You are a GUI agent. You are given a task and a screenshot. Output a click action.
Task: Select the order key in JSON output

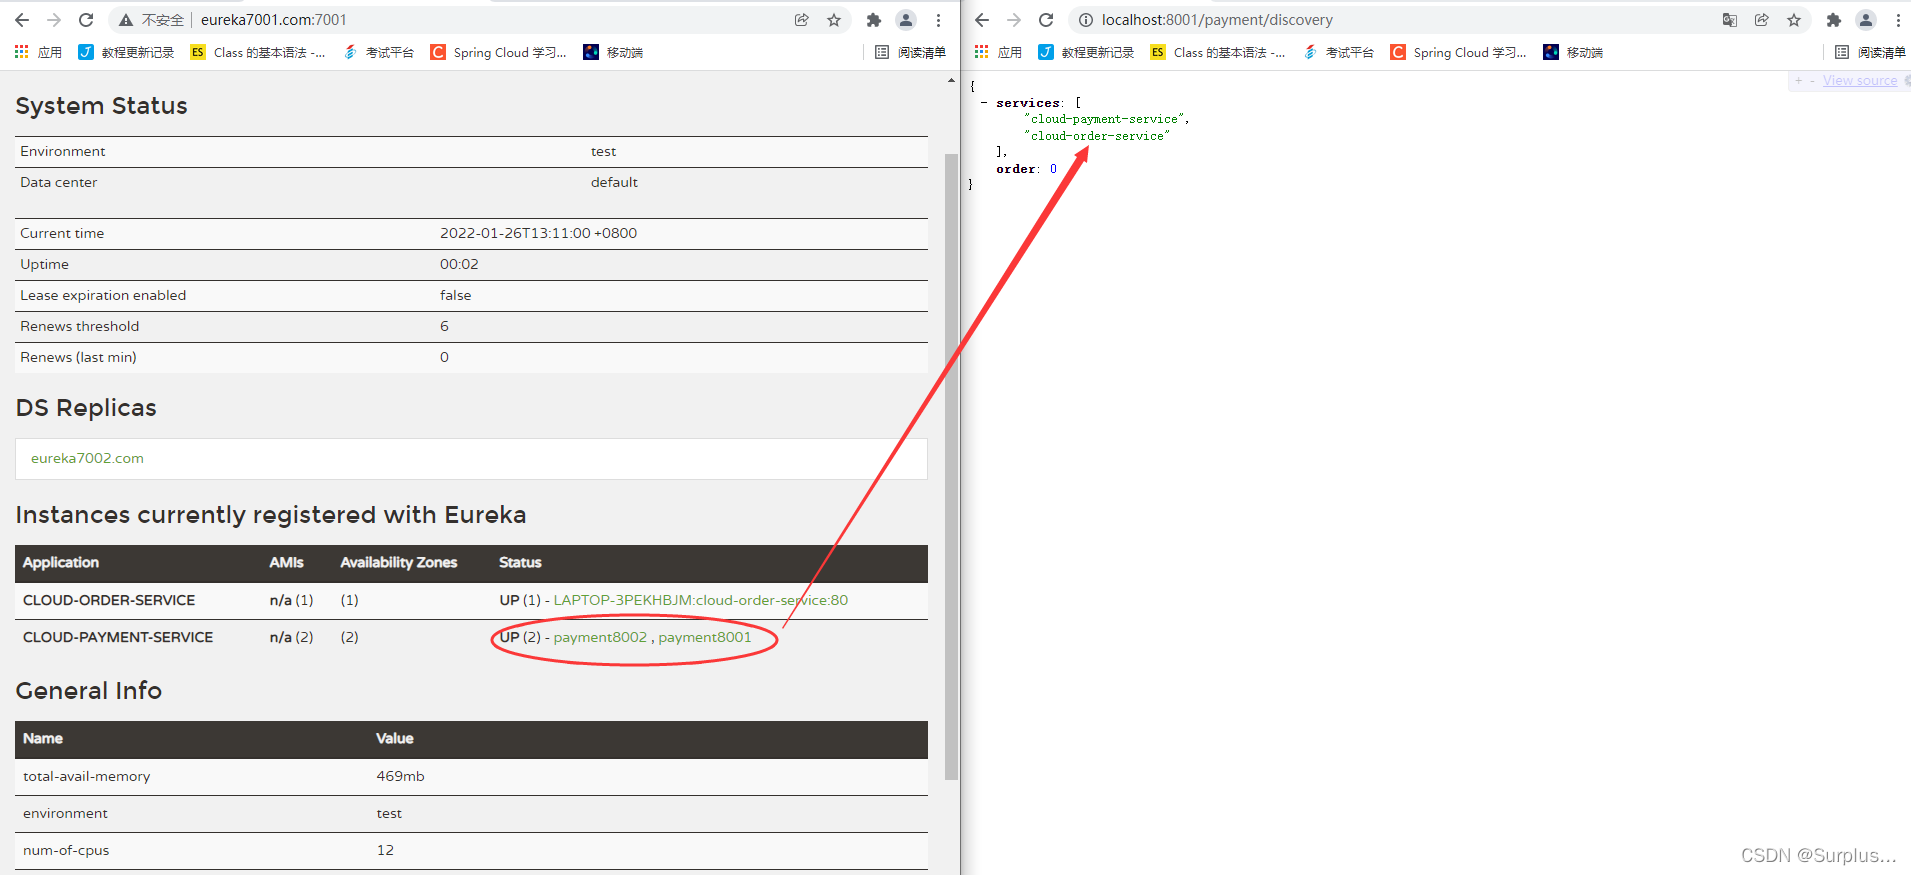tap(1015, 169)
